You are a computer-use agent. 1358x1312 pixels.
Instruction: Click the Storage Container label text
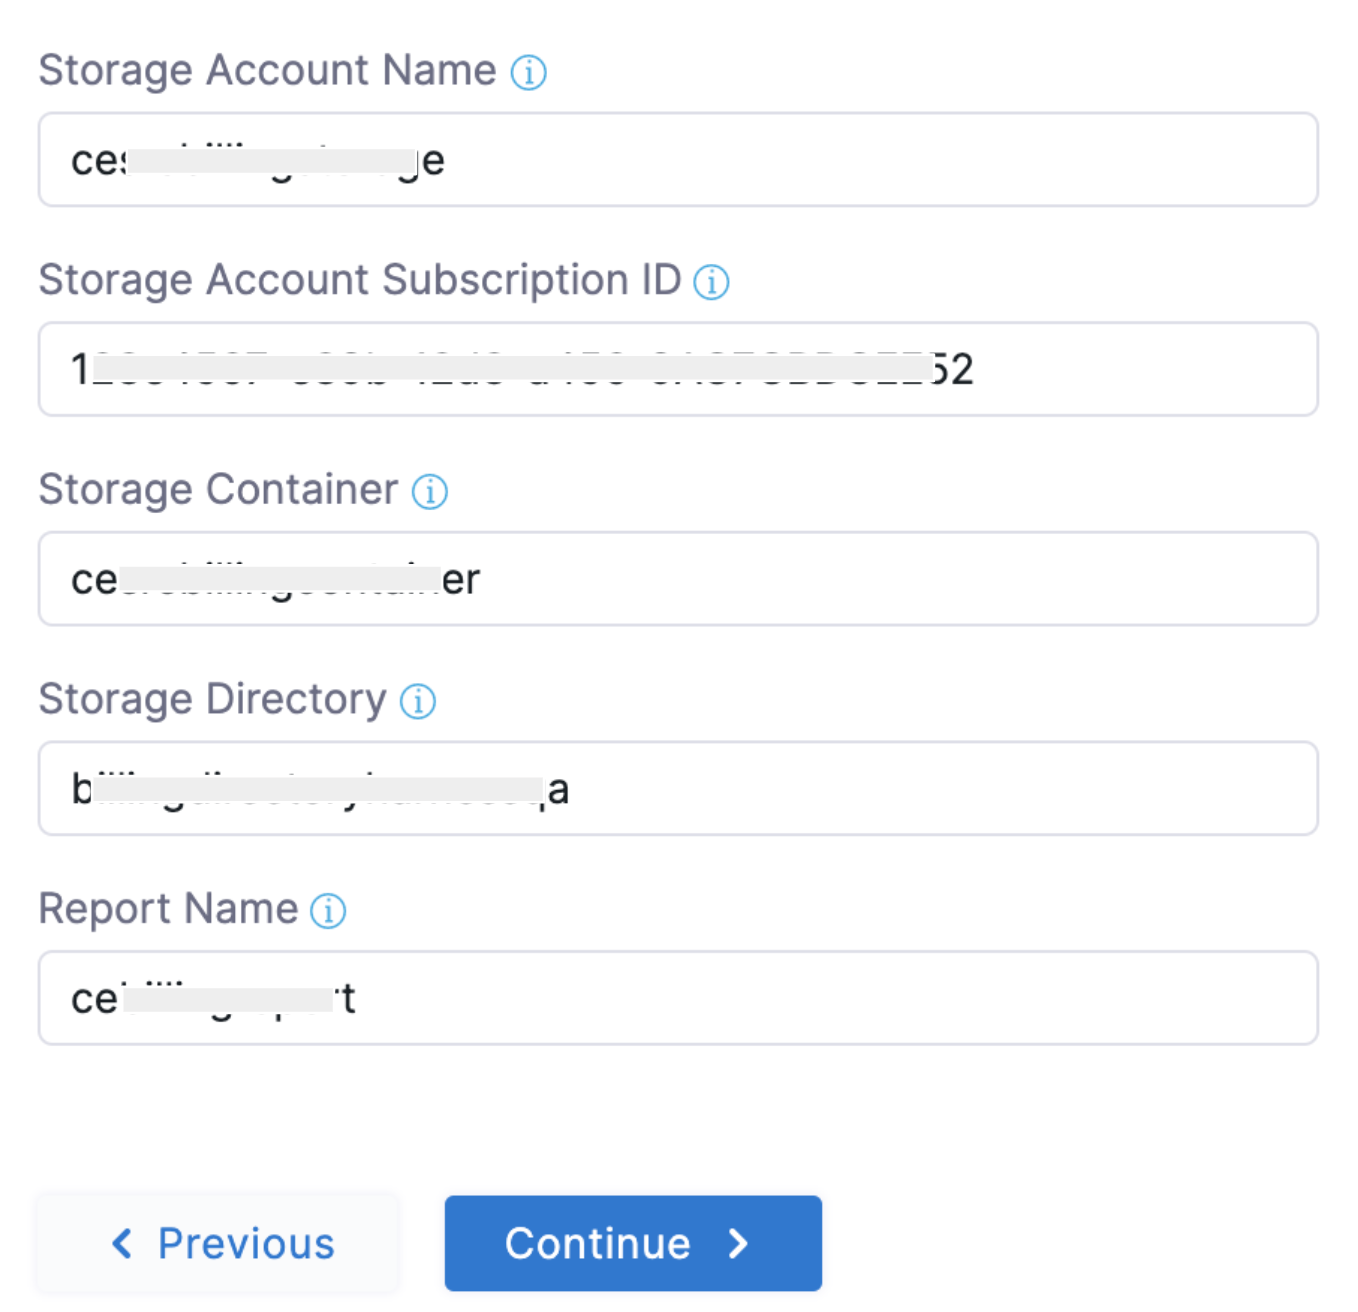(218, 490)
